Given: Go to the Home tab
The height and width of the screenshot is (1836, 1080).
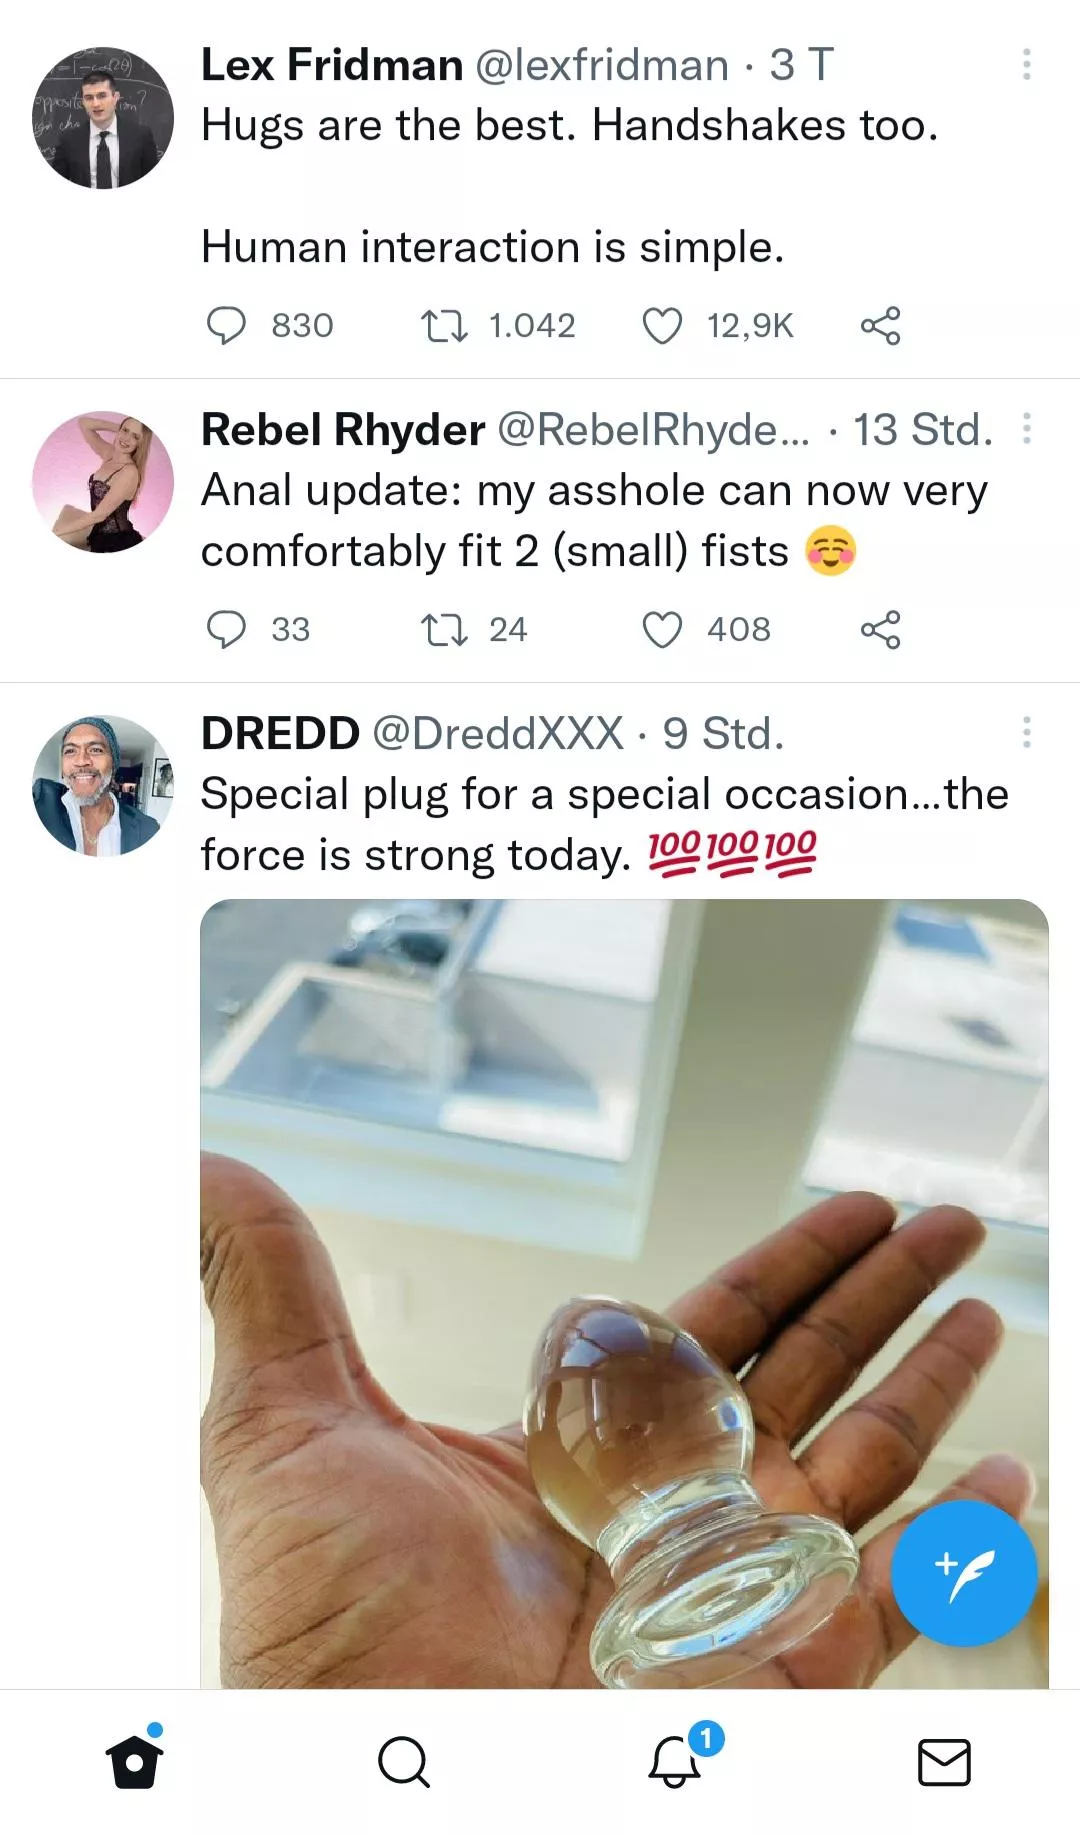Looking at the screenshot, I should [x=135, y=1762].
